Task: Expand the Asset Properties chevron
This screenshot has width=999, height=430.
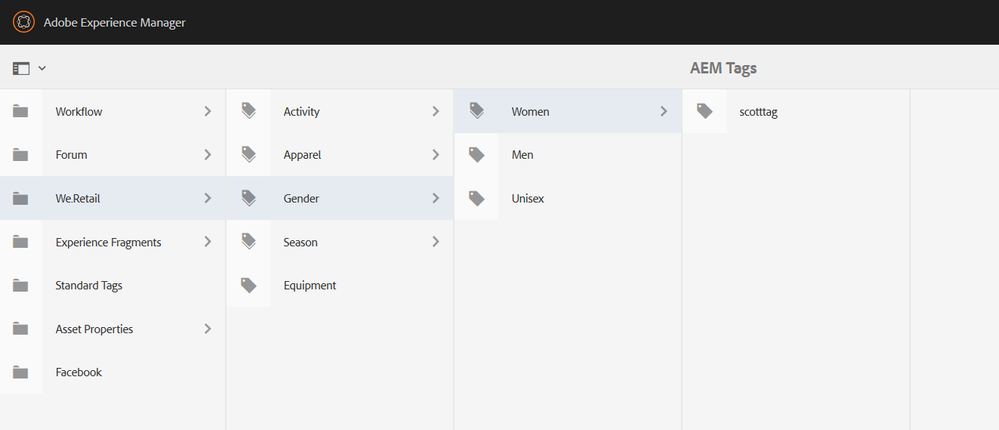Action: (x=208, y=329)
